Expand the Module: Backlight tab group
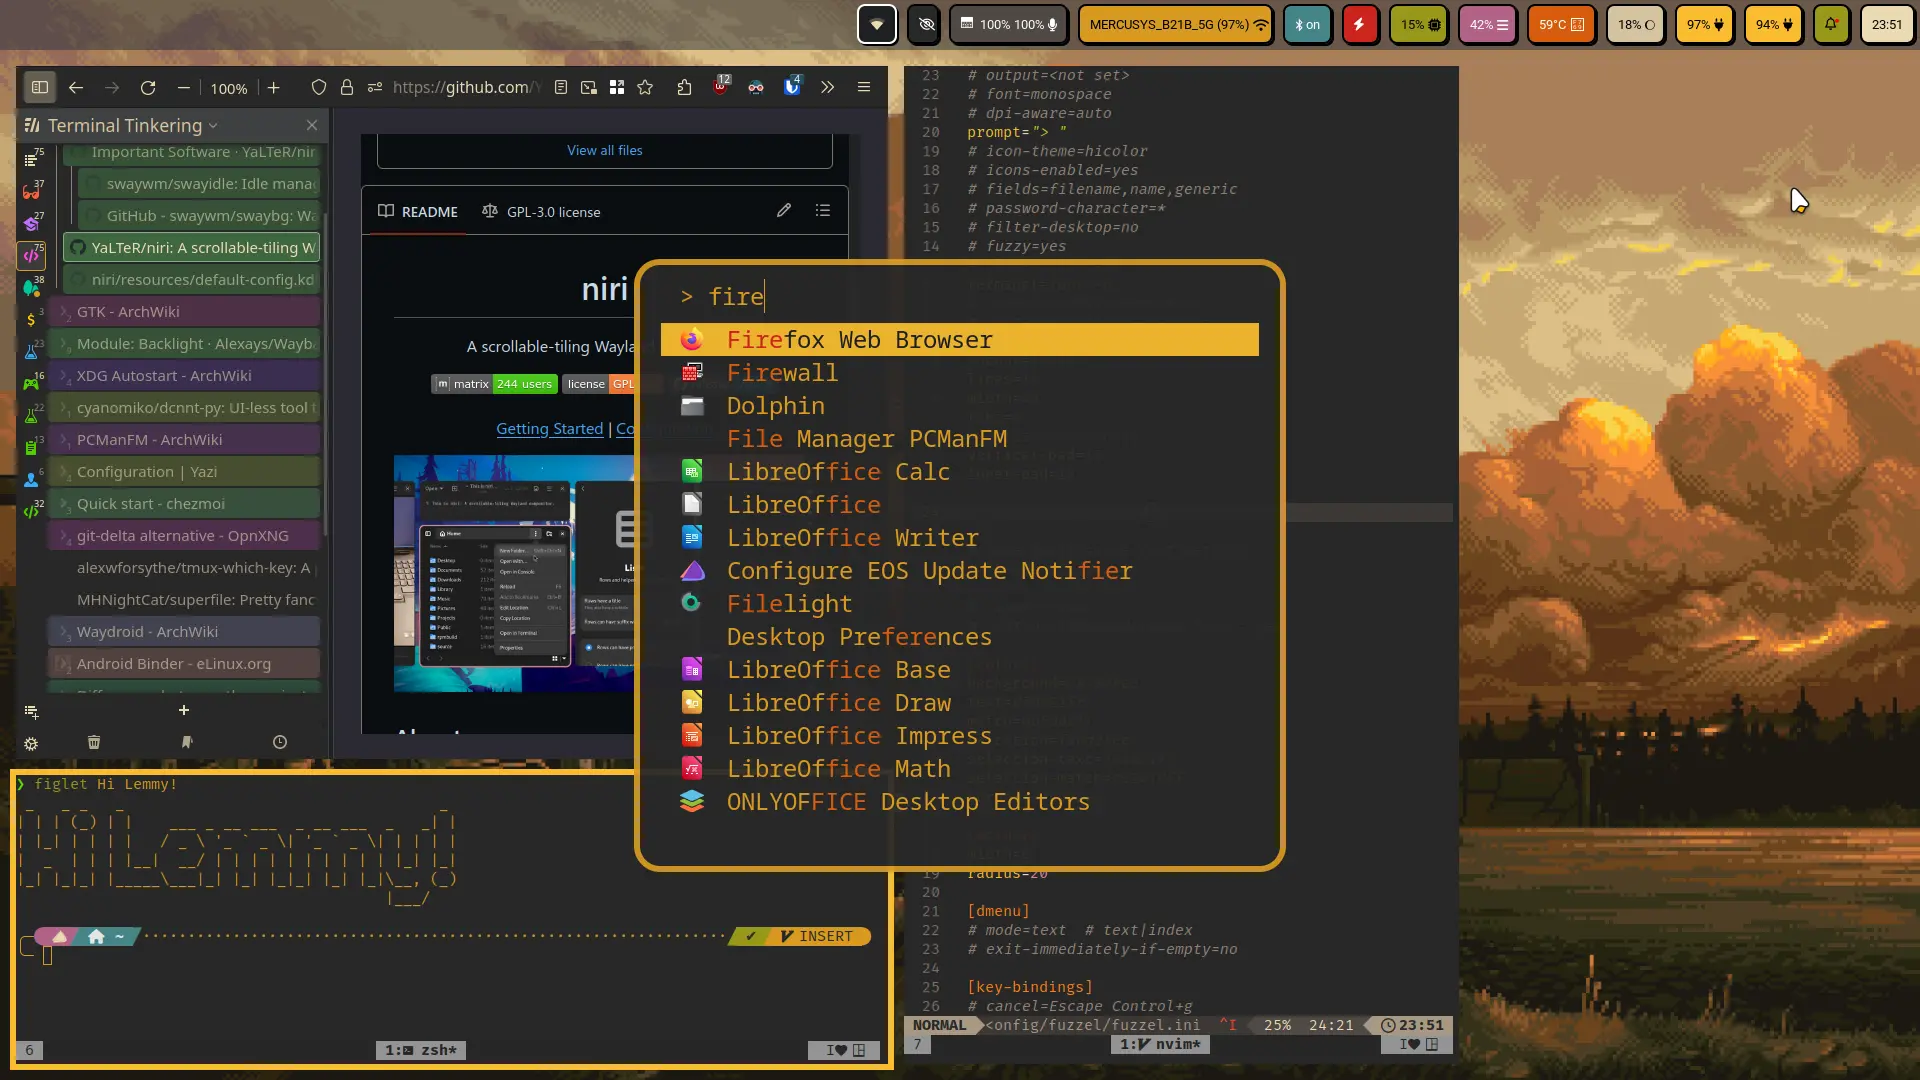 coord(63,345)
